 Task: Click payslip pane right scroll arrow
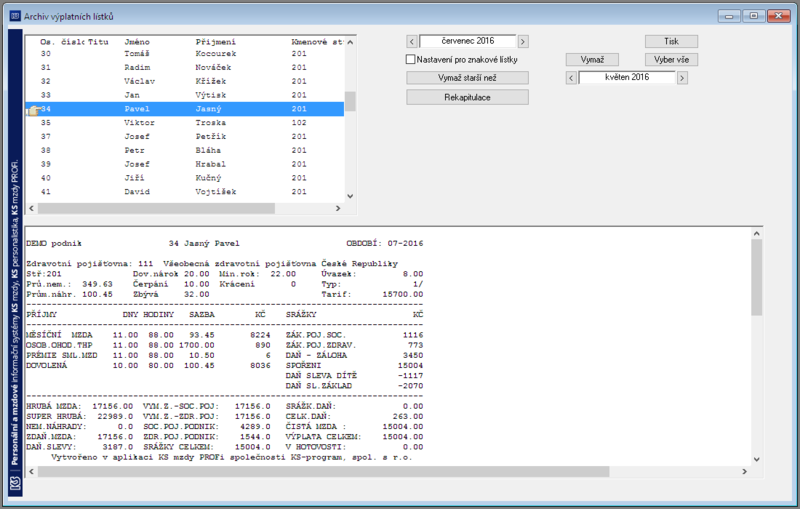pos(744,471)
